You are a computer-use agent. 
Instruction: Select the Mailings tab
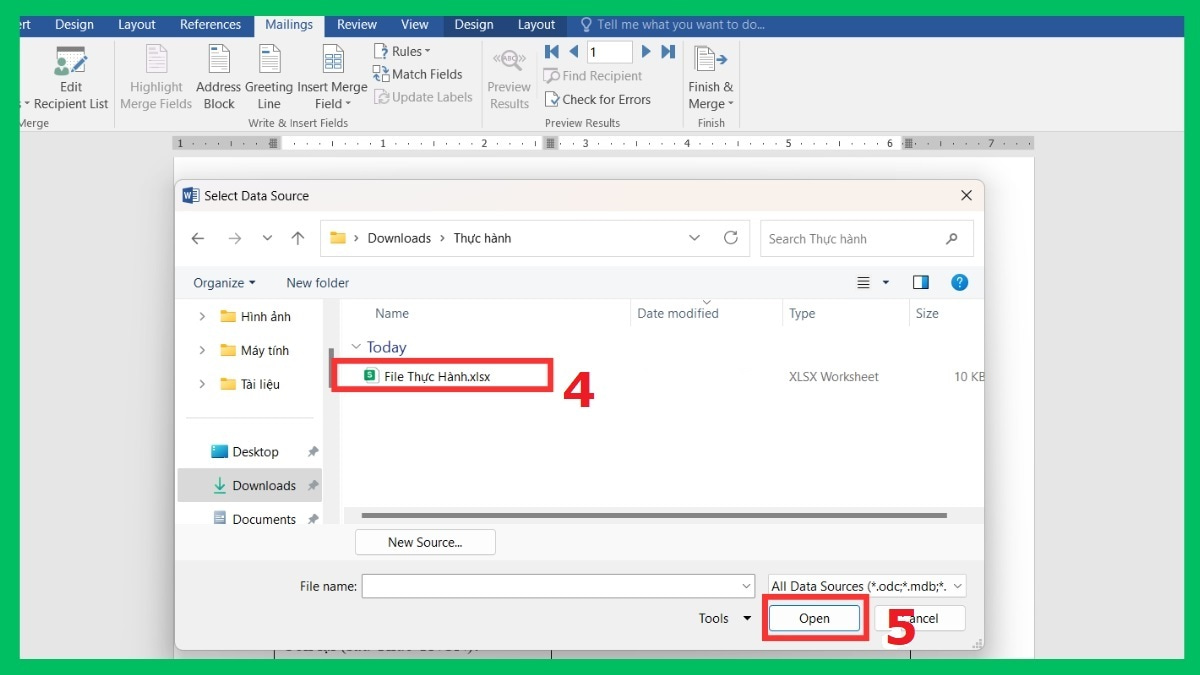tap(289, 24)
